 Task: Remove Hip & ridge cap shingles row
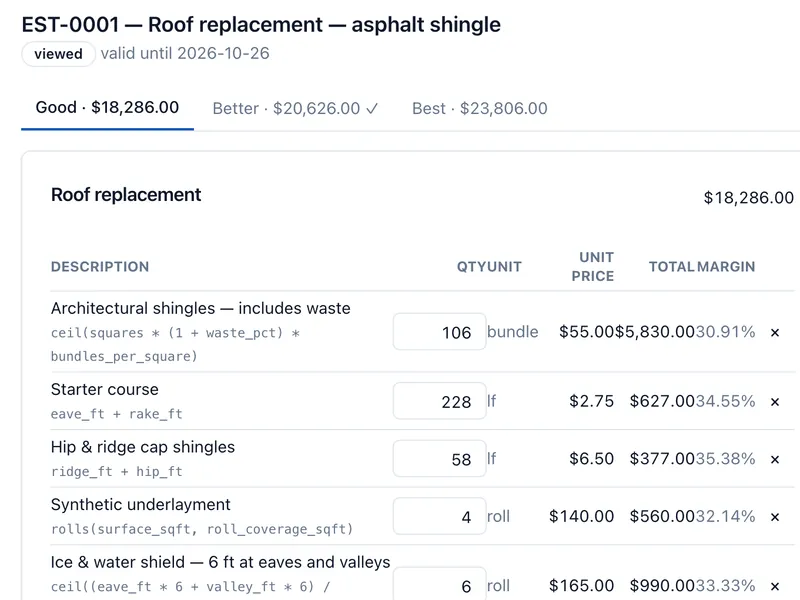pos(774,460)
